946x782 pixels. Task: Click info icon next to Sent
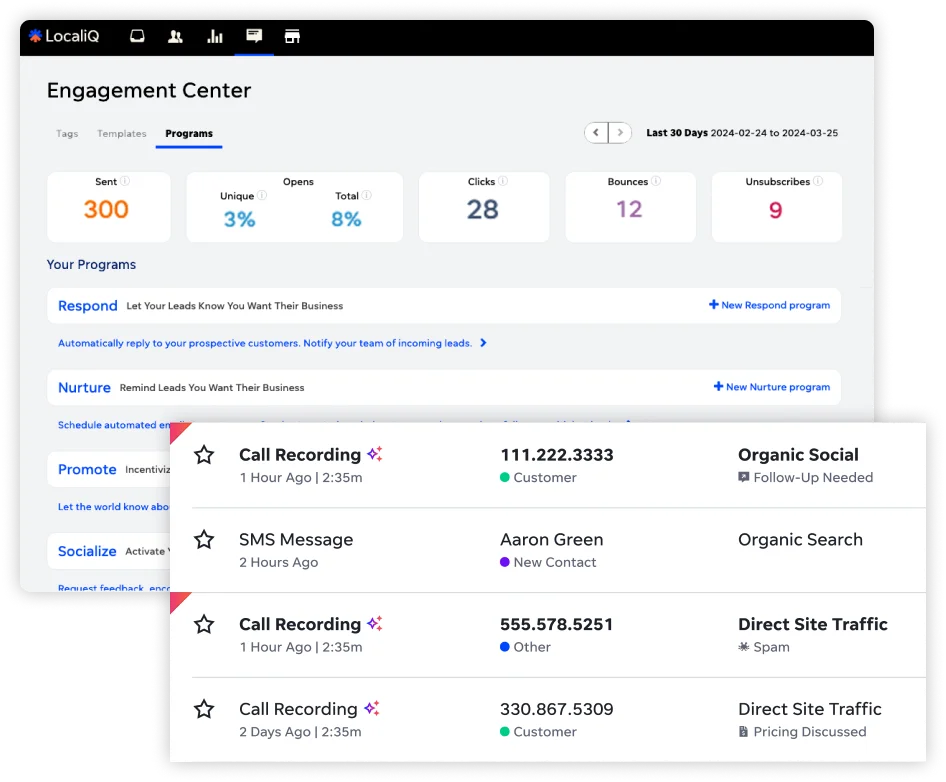125,181
